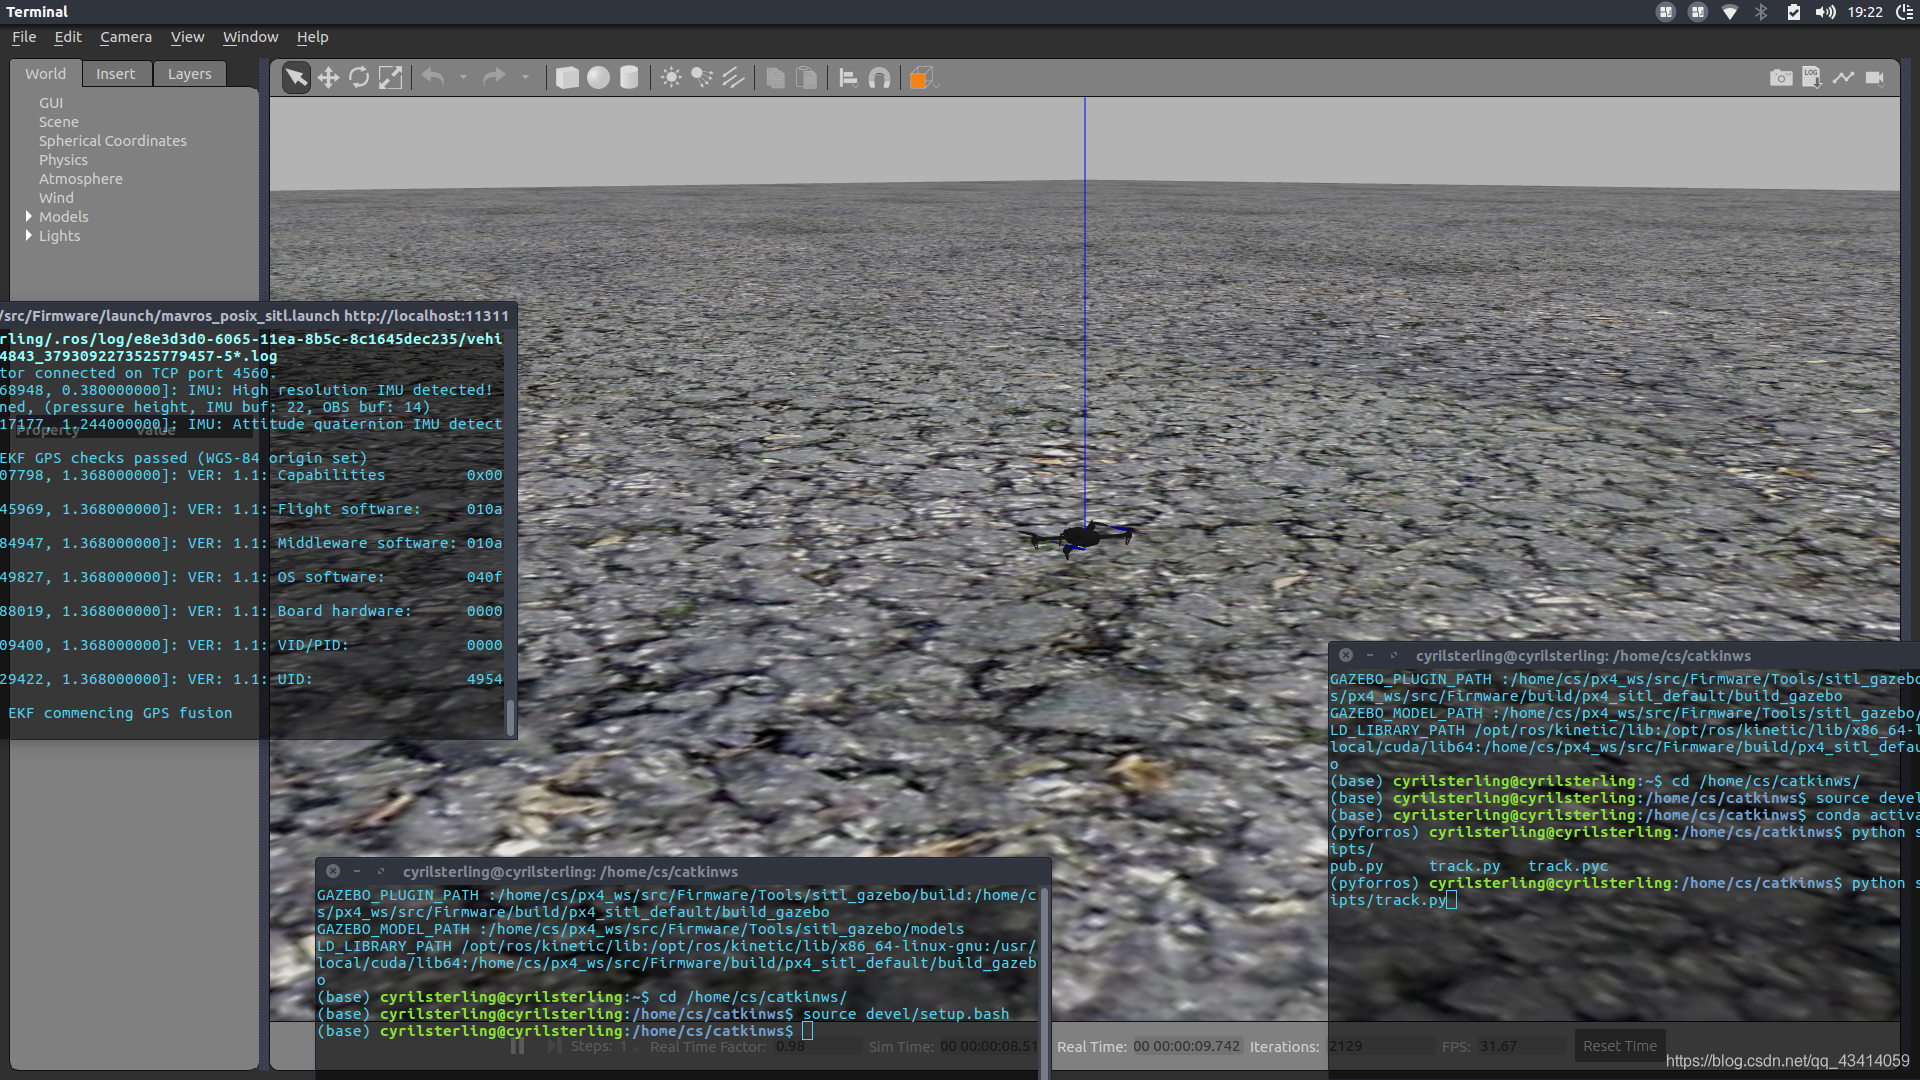Open the plot window icon
Screen dimensions: 1920x1080
(x=1843, y=78)
